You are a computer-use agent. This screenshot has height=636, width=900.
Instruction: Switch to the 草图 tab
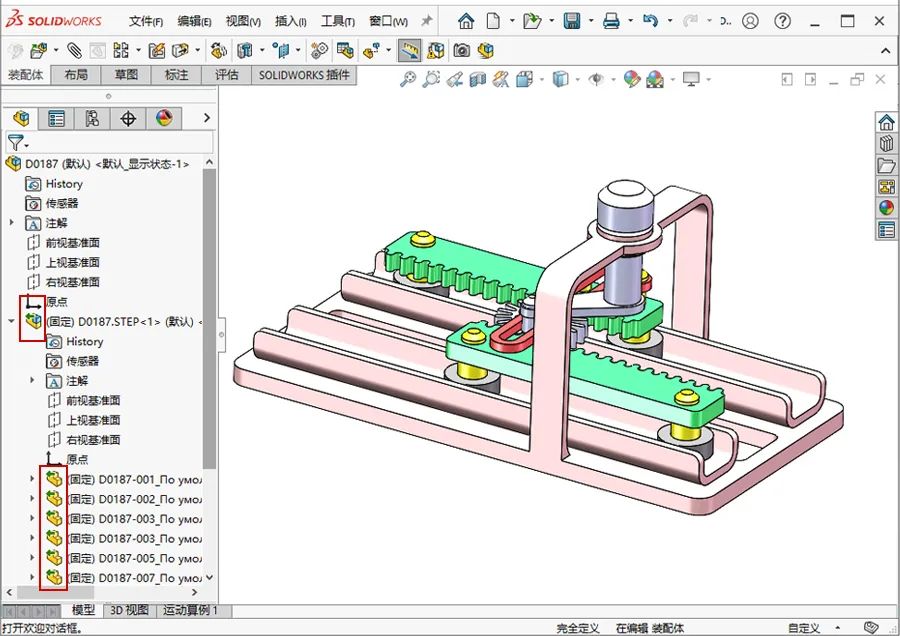click(x=126, y=75)
